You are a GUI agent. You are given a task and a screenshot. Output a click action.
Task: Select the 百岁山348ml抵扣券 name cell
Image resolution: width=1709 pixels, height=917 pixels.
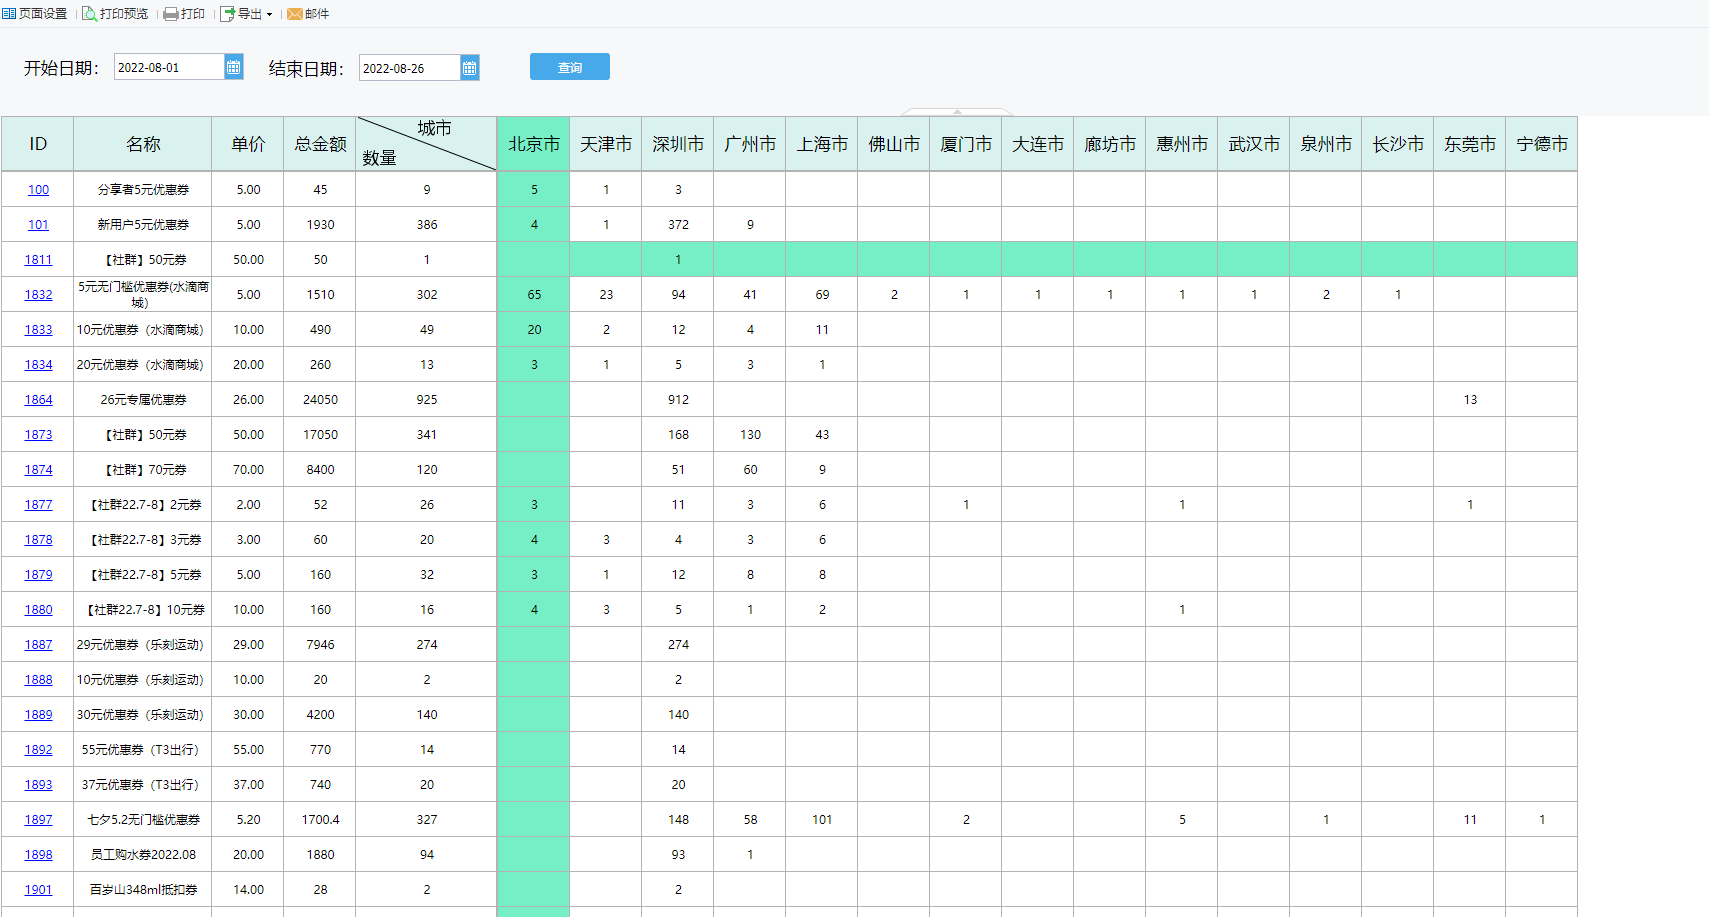coord(143,890)
